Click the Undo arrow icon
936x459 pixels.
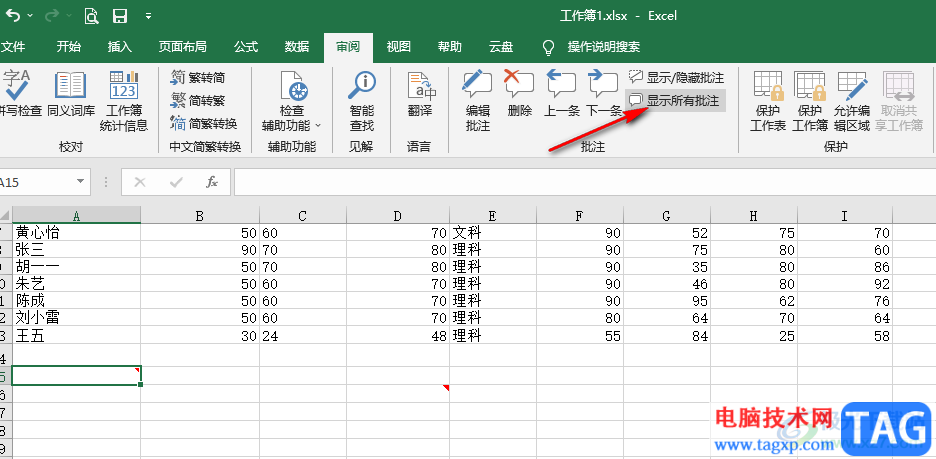13,16
